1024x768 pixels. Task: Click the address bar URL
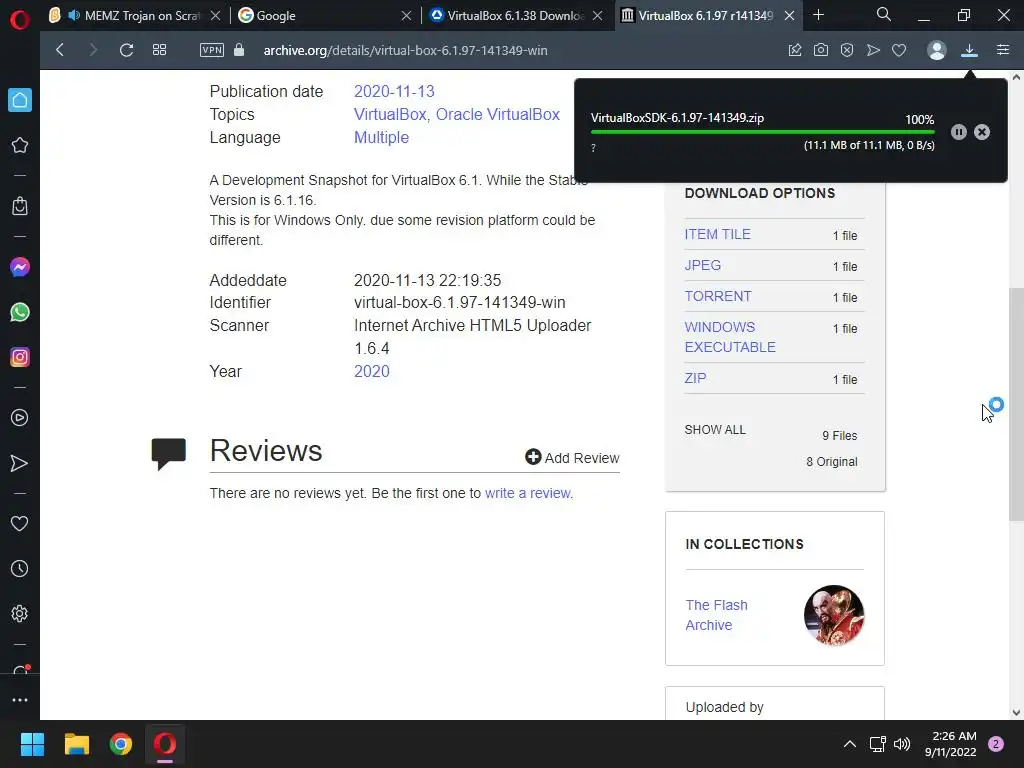pyautogui.click(x=406, y=50)
